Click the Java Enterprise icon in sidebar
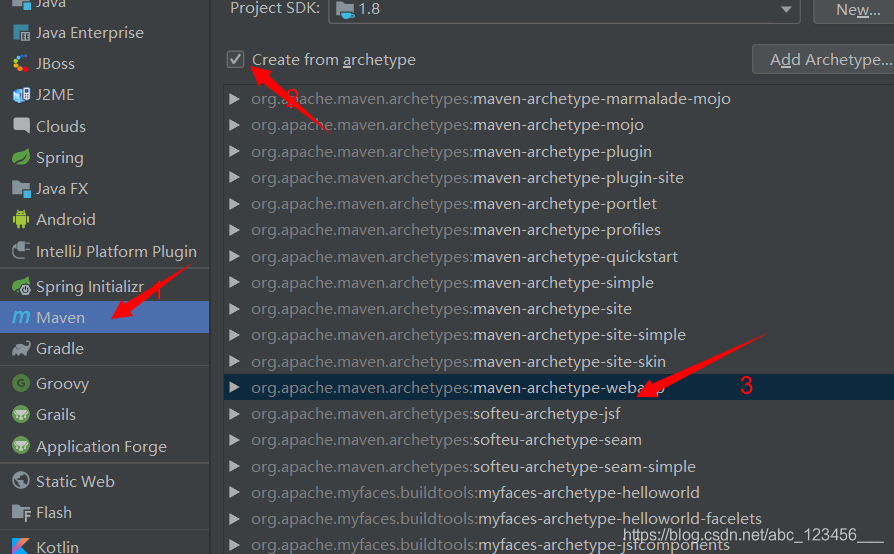This screenshot has width=894, height=554. pyautogui.click(x=21, y=33)
